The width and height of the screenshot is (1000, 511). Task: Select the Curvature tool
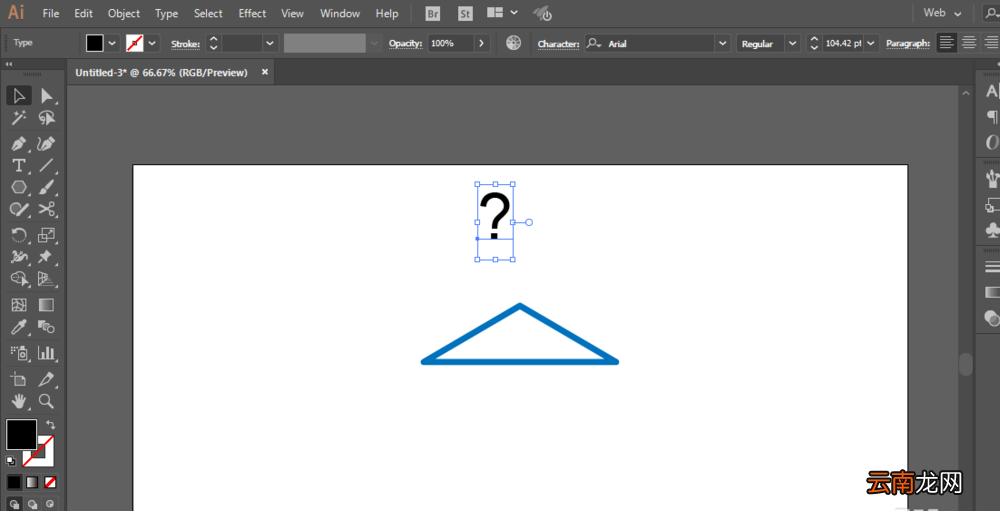pyautogui.click(x=47, y=144)
